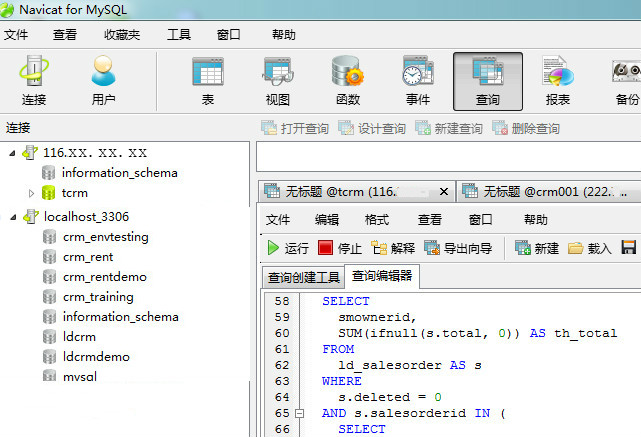Open query editor 窗口 menu
This screenshot has width=641, height=437.
[x=480, y=220]
